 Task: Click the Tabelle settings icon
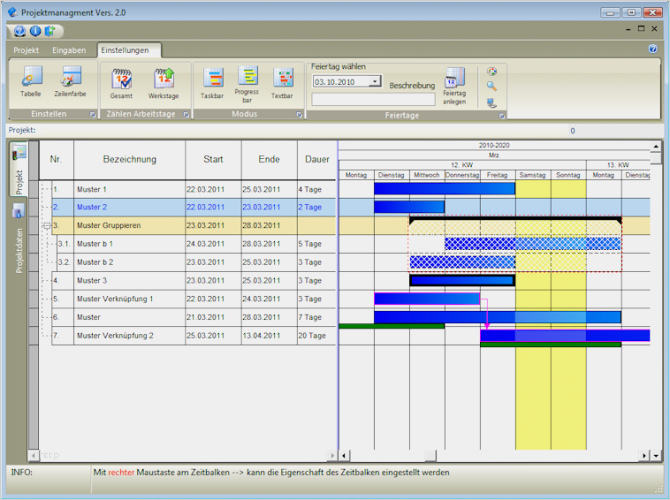tap(31, 78)
